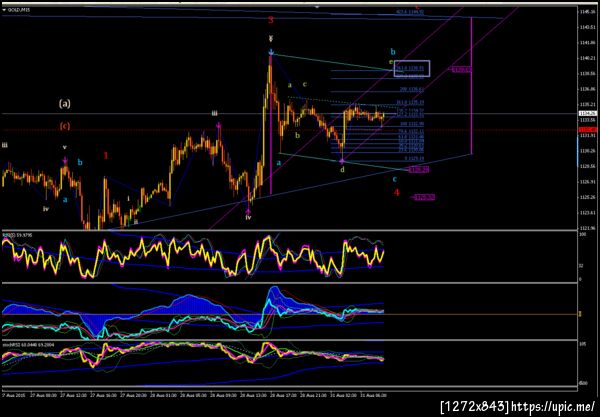The width and height of the screenshot is (600, 417).
Task: Select the Fibonacci 161.8 level label
Action: (x=409, y=103)
